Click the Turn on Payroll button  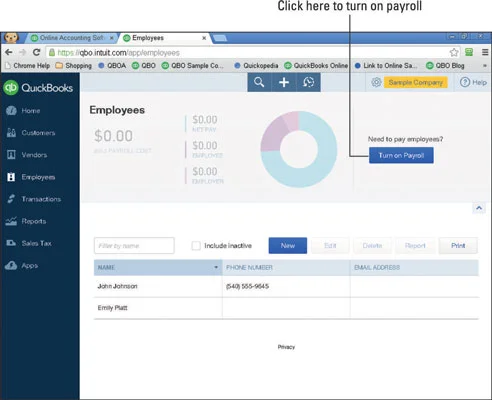(401, 155)
